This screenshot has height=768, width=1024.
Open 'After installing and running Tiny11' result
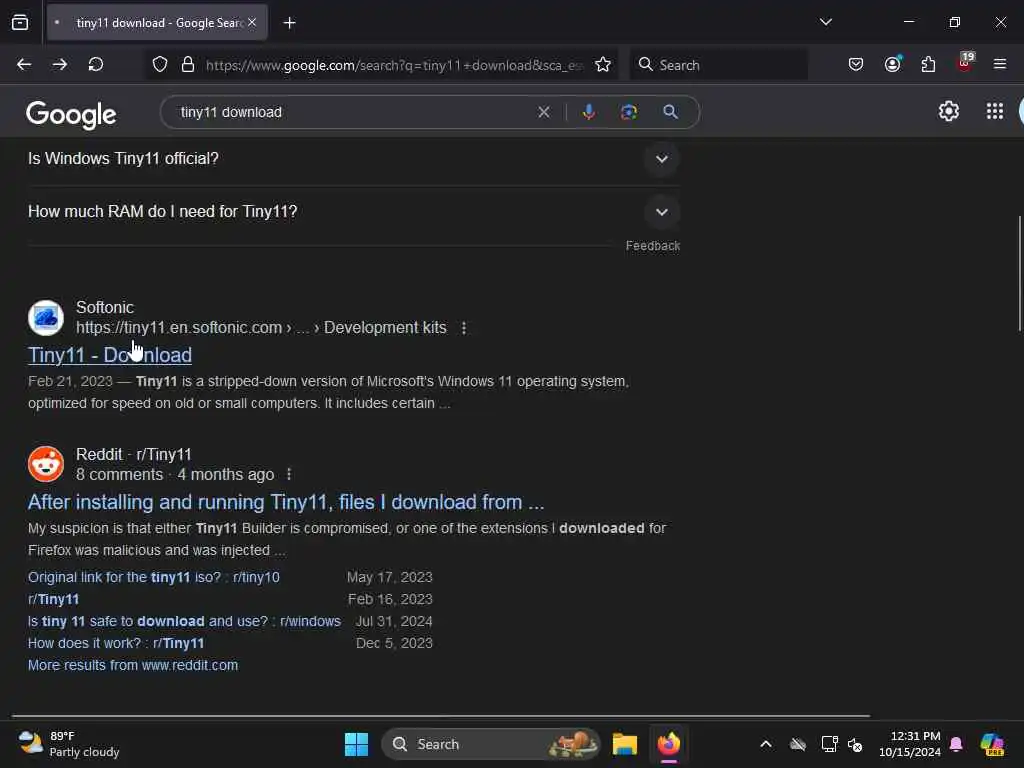[285, 502]
